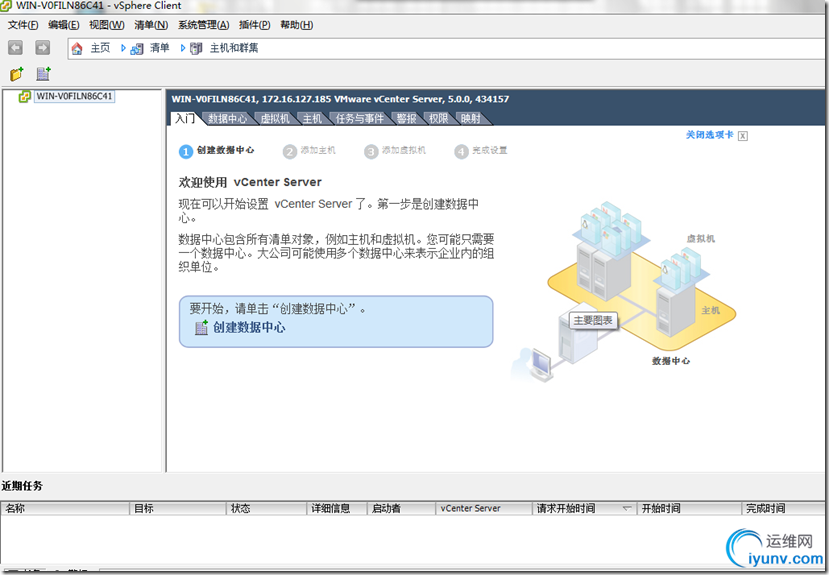Click the 数据中心 label under the diagram
The image size is (829, 575).
point(671,361)
